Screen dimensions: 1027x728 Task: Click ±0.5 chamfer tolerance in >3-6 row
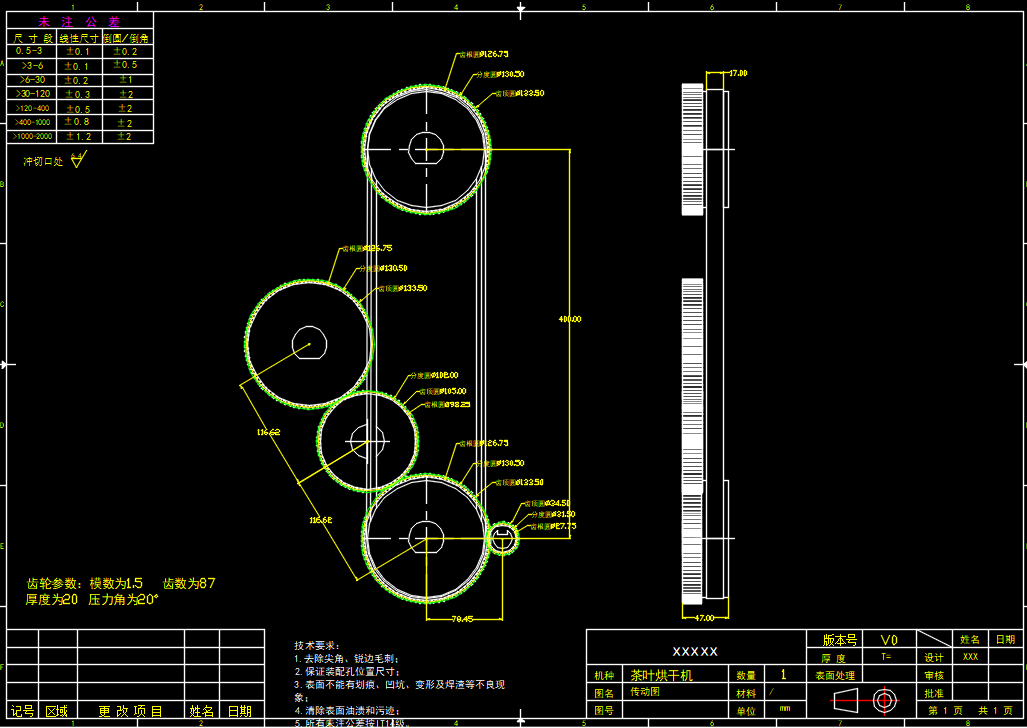tap(125, 65)
